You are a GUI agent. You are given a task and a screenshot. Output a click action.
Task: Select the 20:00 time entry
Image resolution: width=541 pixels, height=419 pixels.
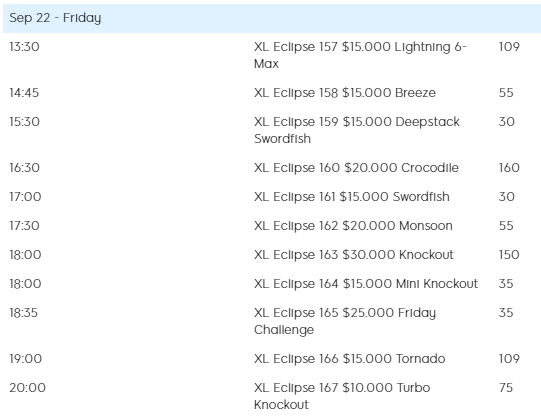27,388
